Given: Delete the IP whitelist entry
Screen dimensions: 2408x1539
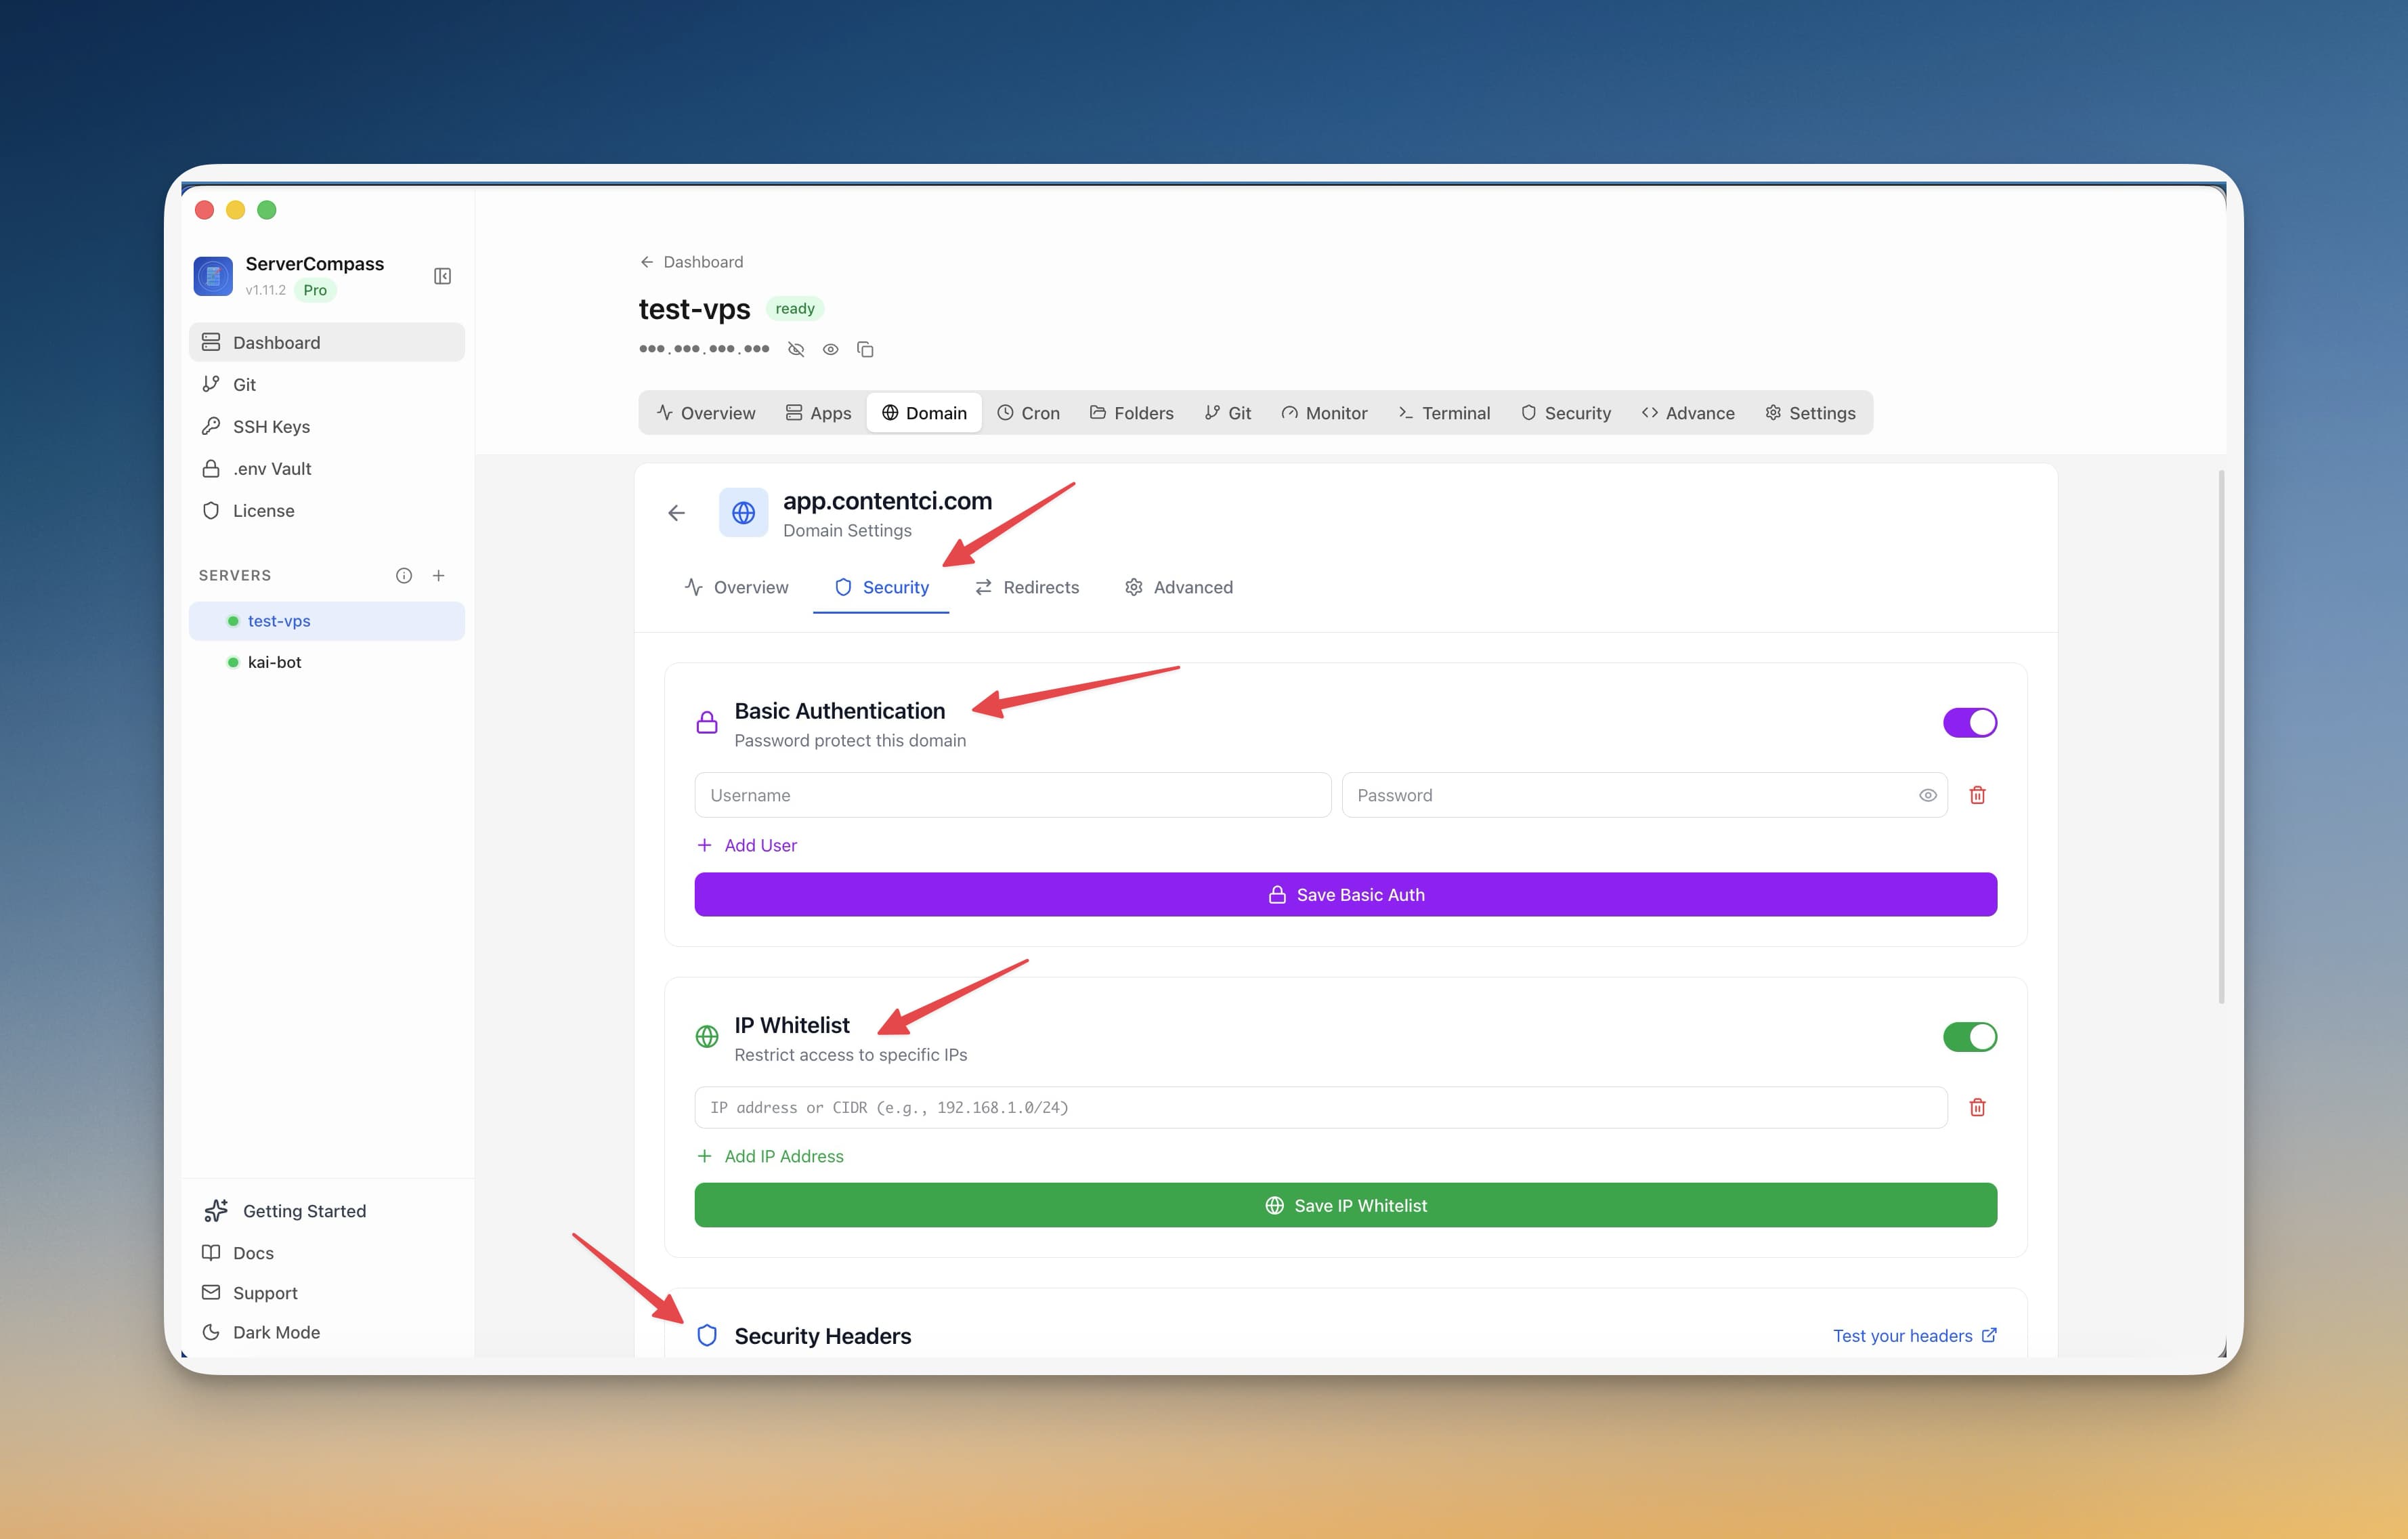Looking at the screenshot, I should [1978, 1107].
